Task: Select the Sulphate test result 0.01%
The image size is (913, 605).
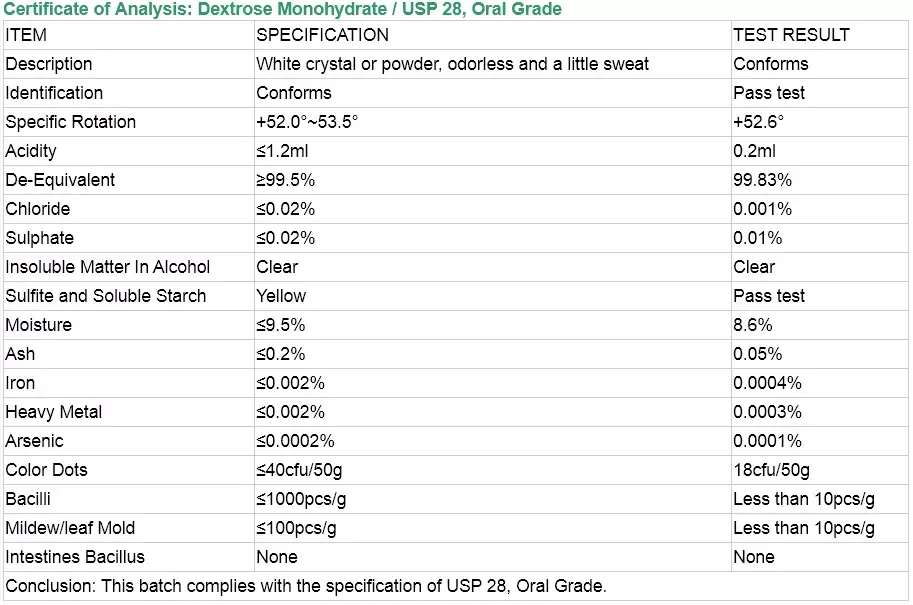Action: coord(757,238)
